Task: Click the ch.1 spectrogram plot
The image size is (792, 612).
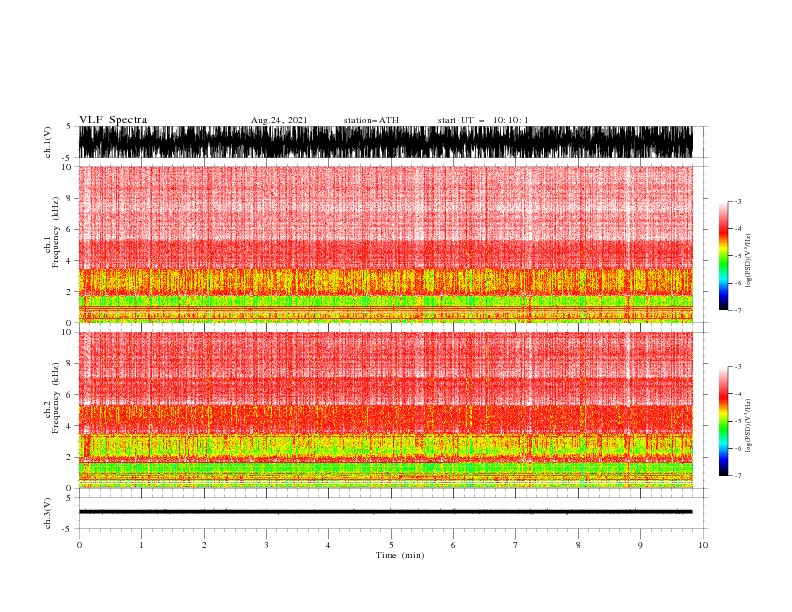Action: point(386,244)
